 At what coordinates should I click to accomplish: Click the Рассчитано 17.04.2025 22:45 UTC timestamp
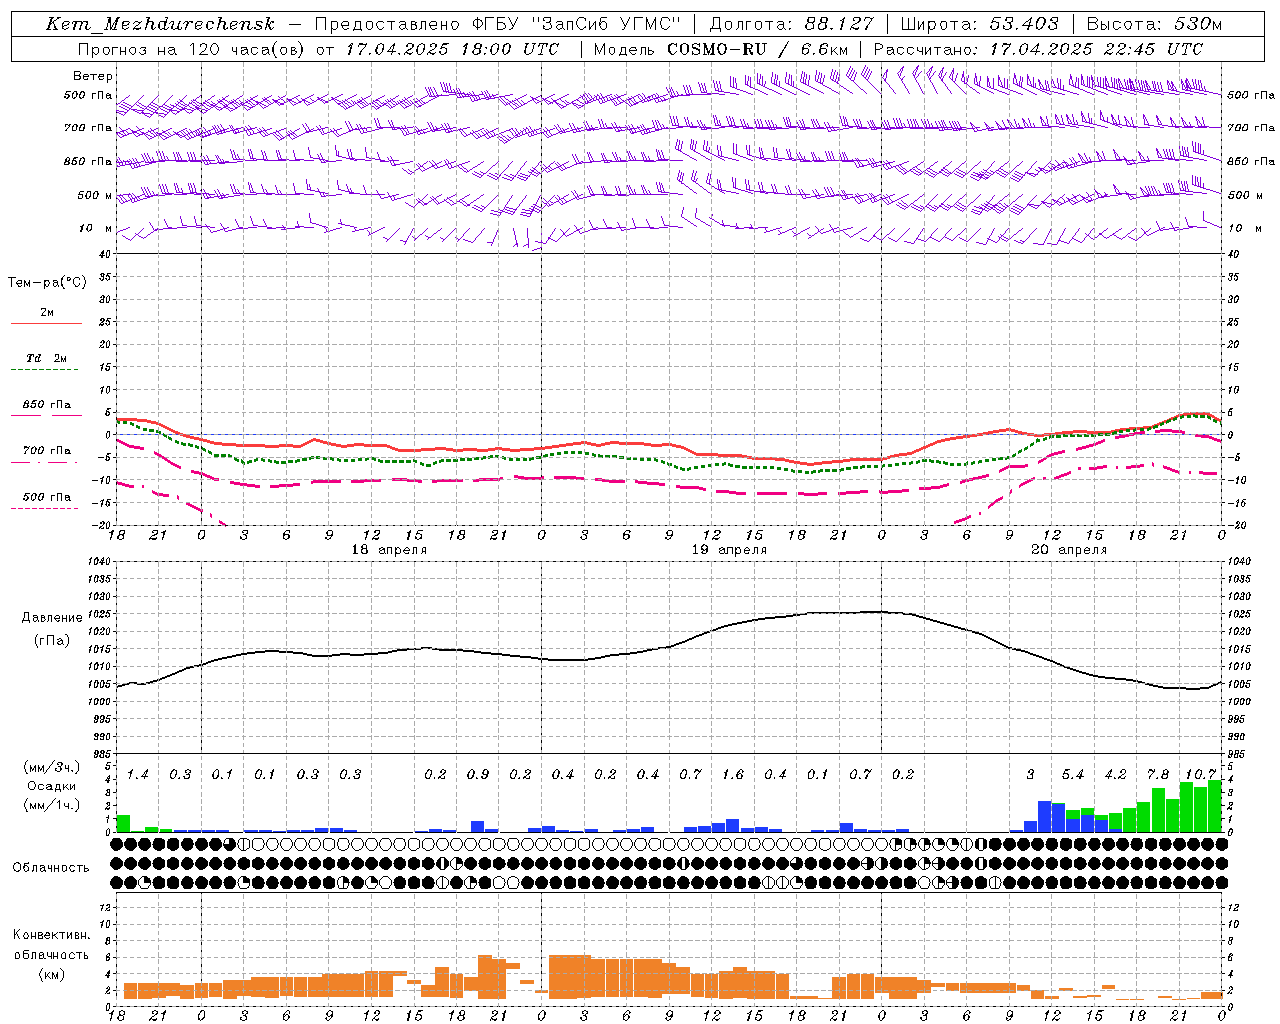(1038, 48)
